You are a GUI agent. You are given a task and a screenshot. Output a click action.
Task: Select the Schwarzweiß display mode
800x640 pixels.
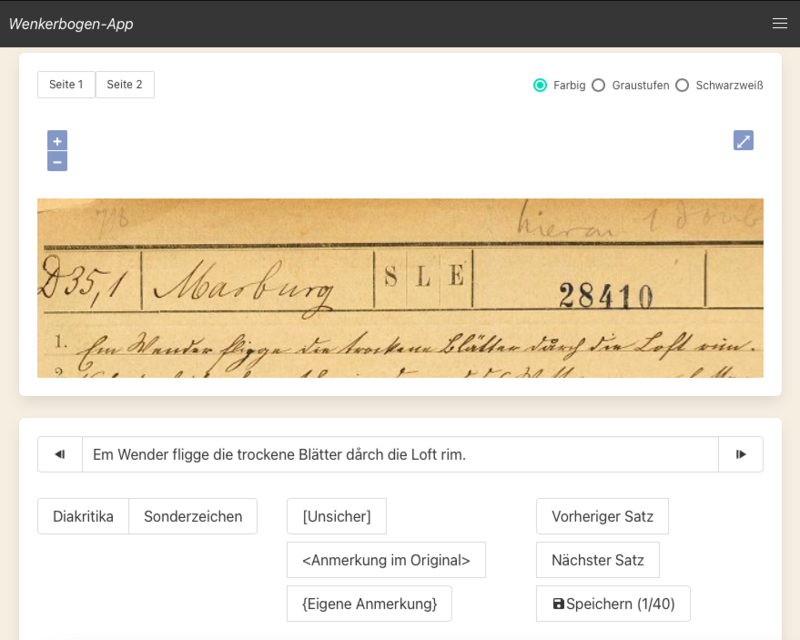tap(682, 85)
